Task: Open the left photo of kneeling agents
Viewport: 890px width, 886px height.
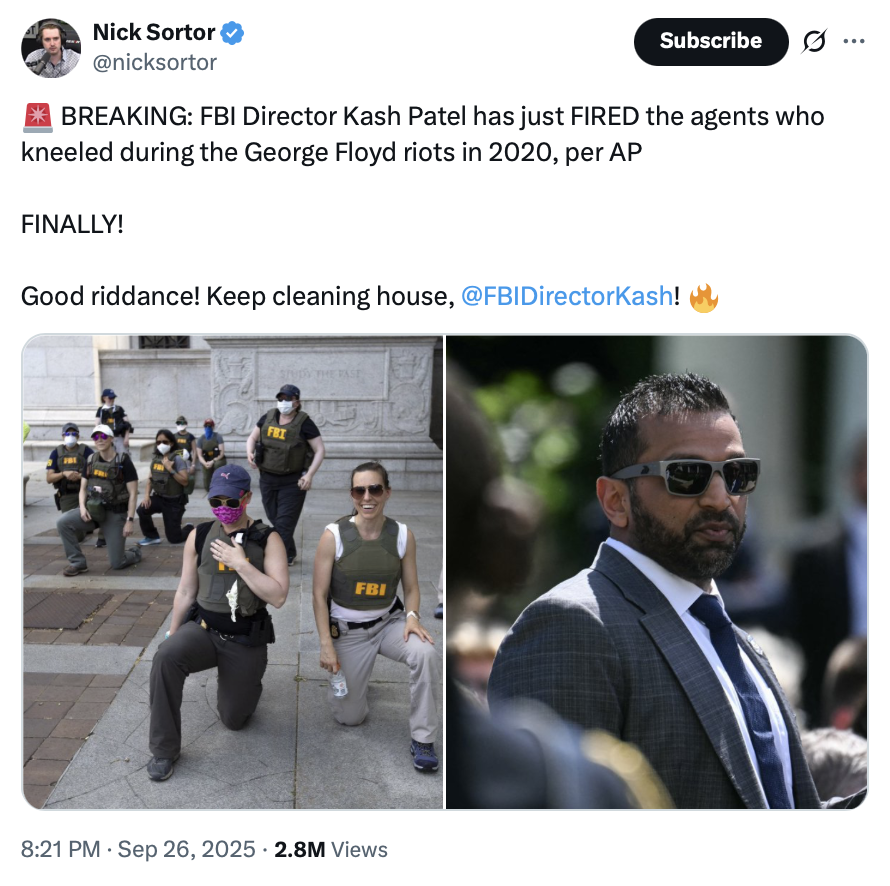Action: tap(233, 572)
